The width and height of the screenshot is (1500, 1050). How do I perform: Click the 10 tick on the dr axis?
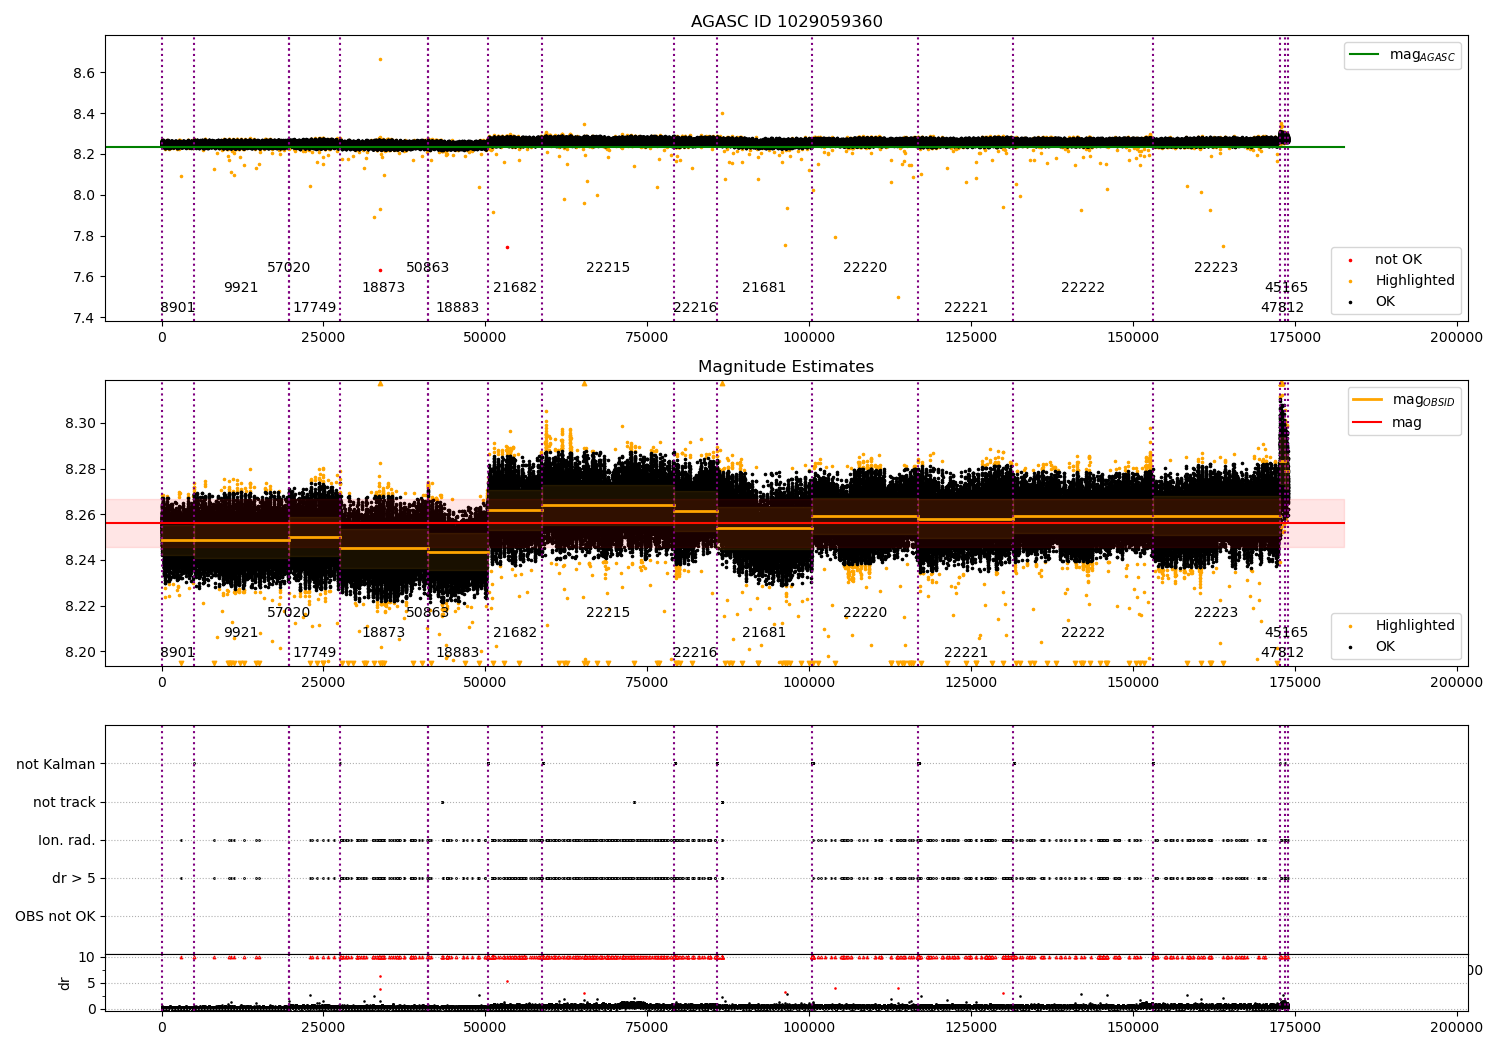click(87, 957)
